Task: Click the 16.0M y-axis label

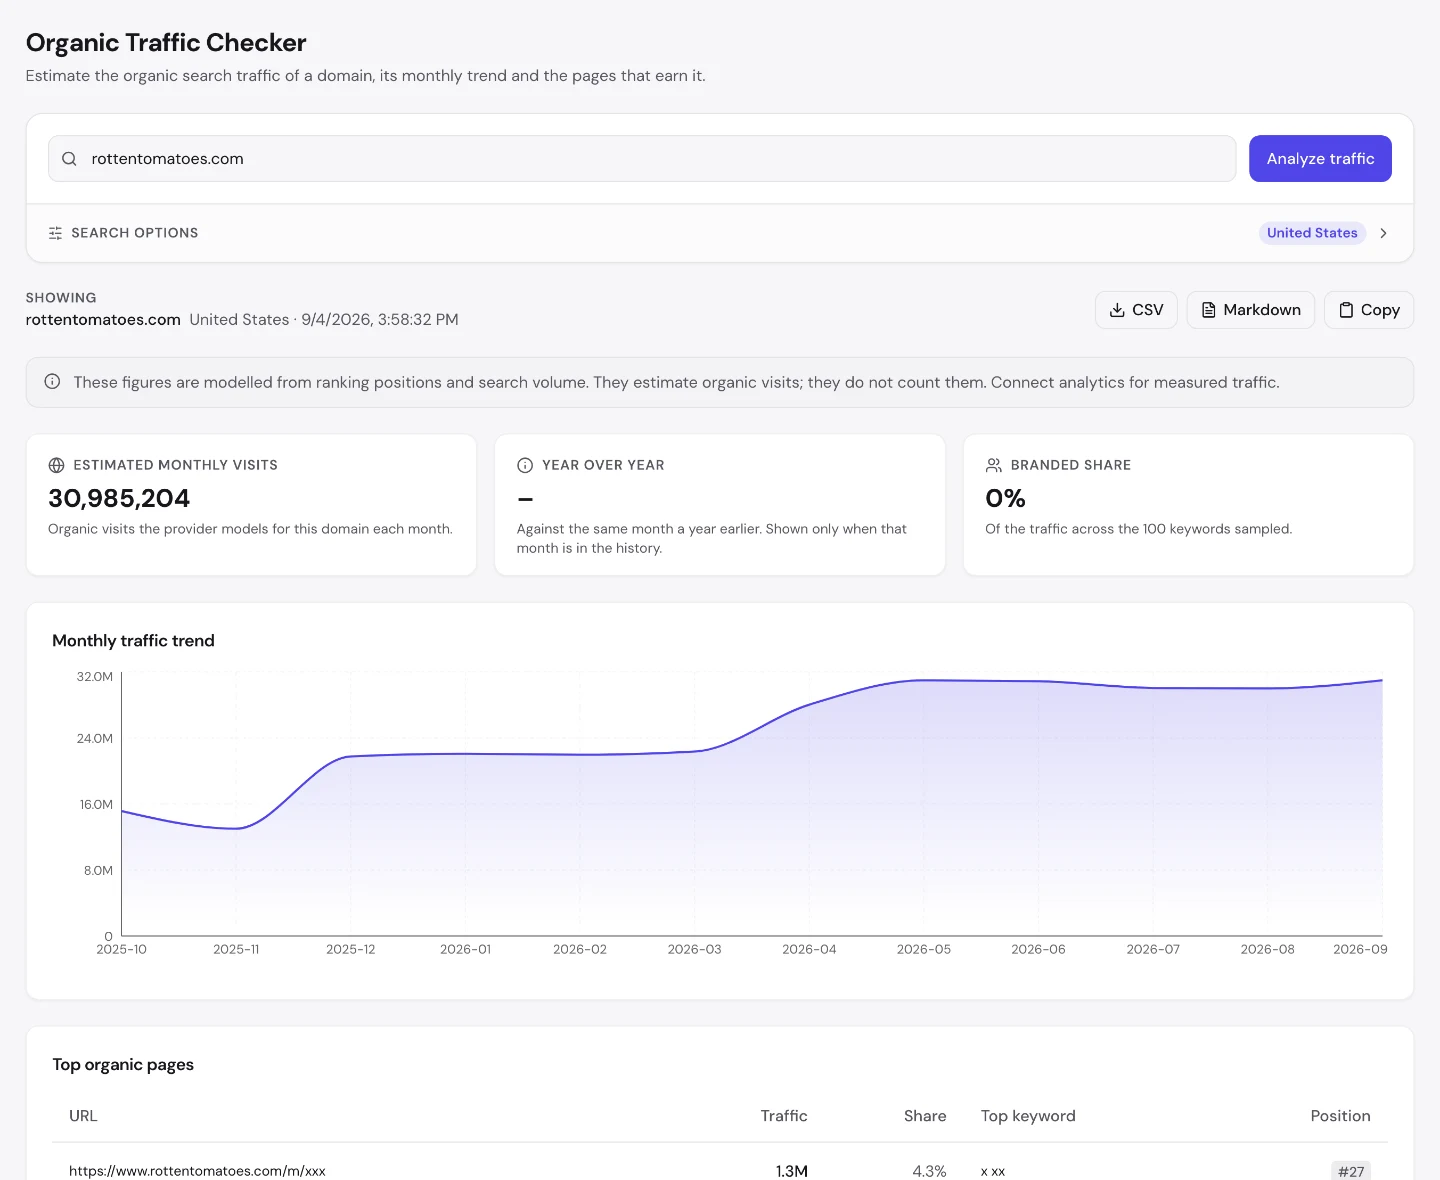Action: 96,805
